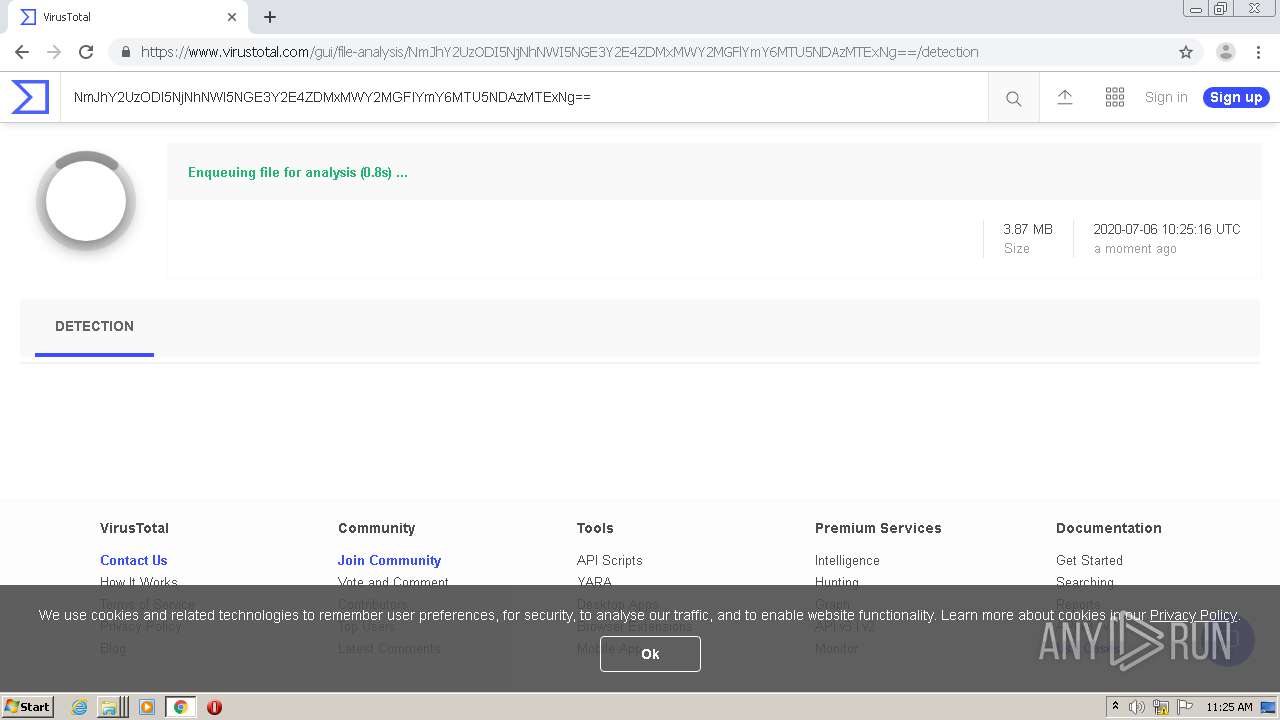Click the Enqueuing file for analysis status text
Viewport: 1280px width, 720px height.
click(298, 172)
